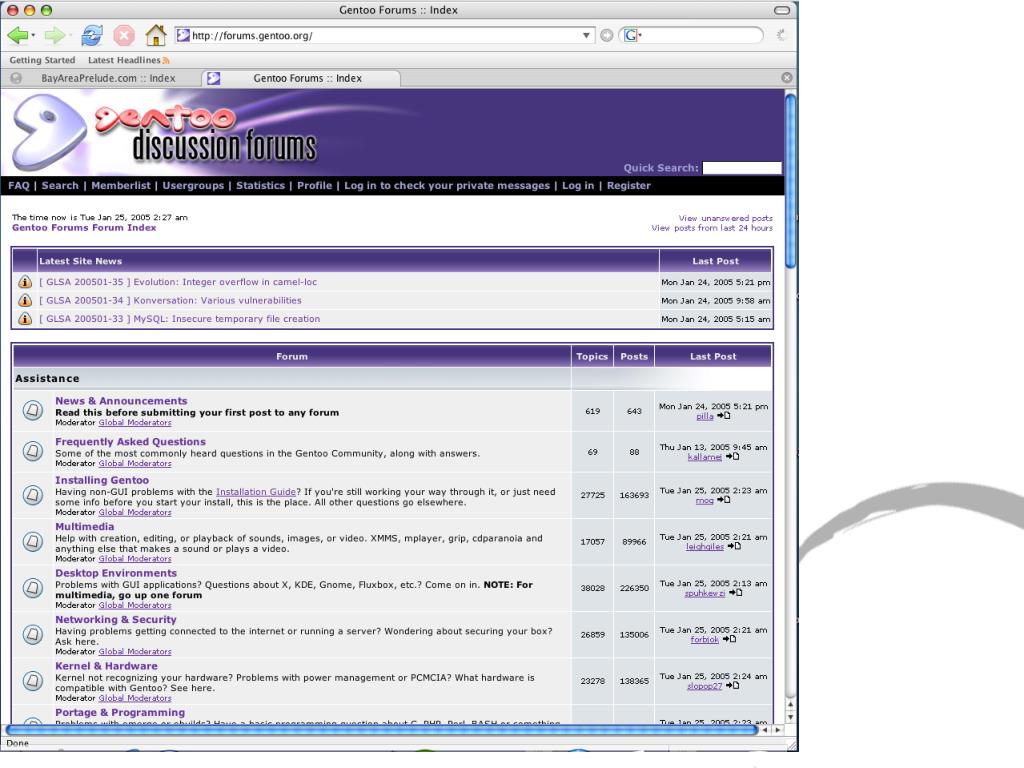1024x768 pixels.
Task: Open Usergroups in the forum nav bar
Action: point(193,185)
